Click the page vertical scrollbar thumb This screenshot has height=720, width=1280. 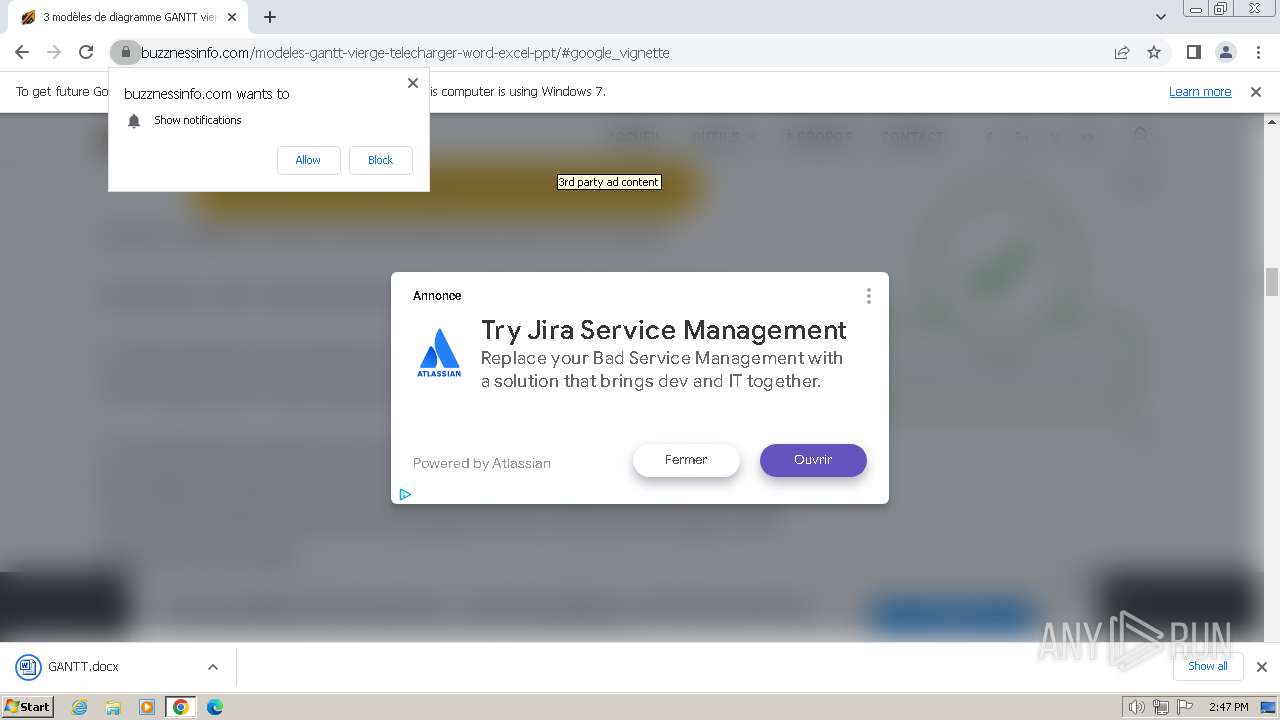point(1272,282)
